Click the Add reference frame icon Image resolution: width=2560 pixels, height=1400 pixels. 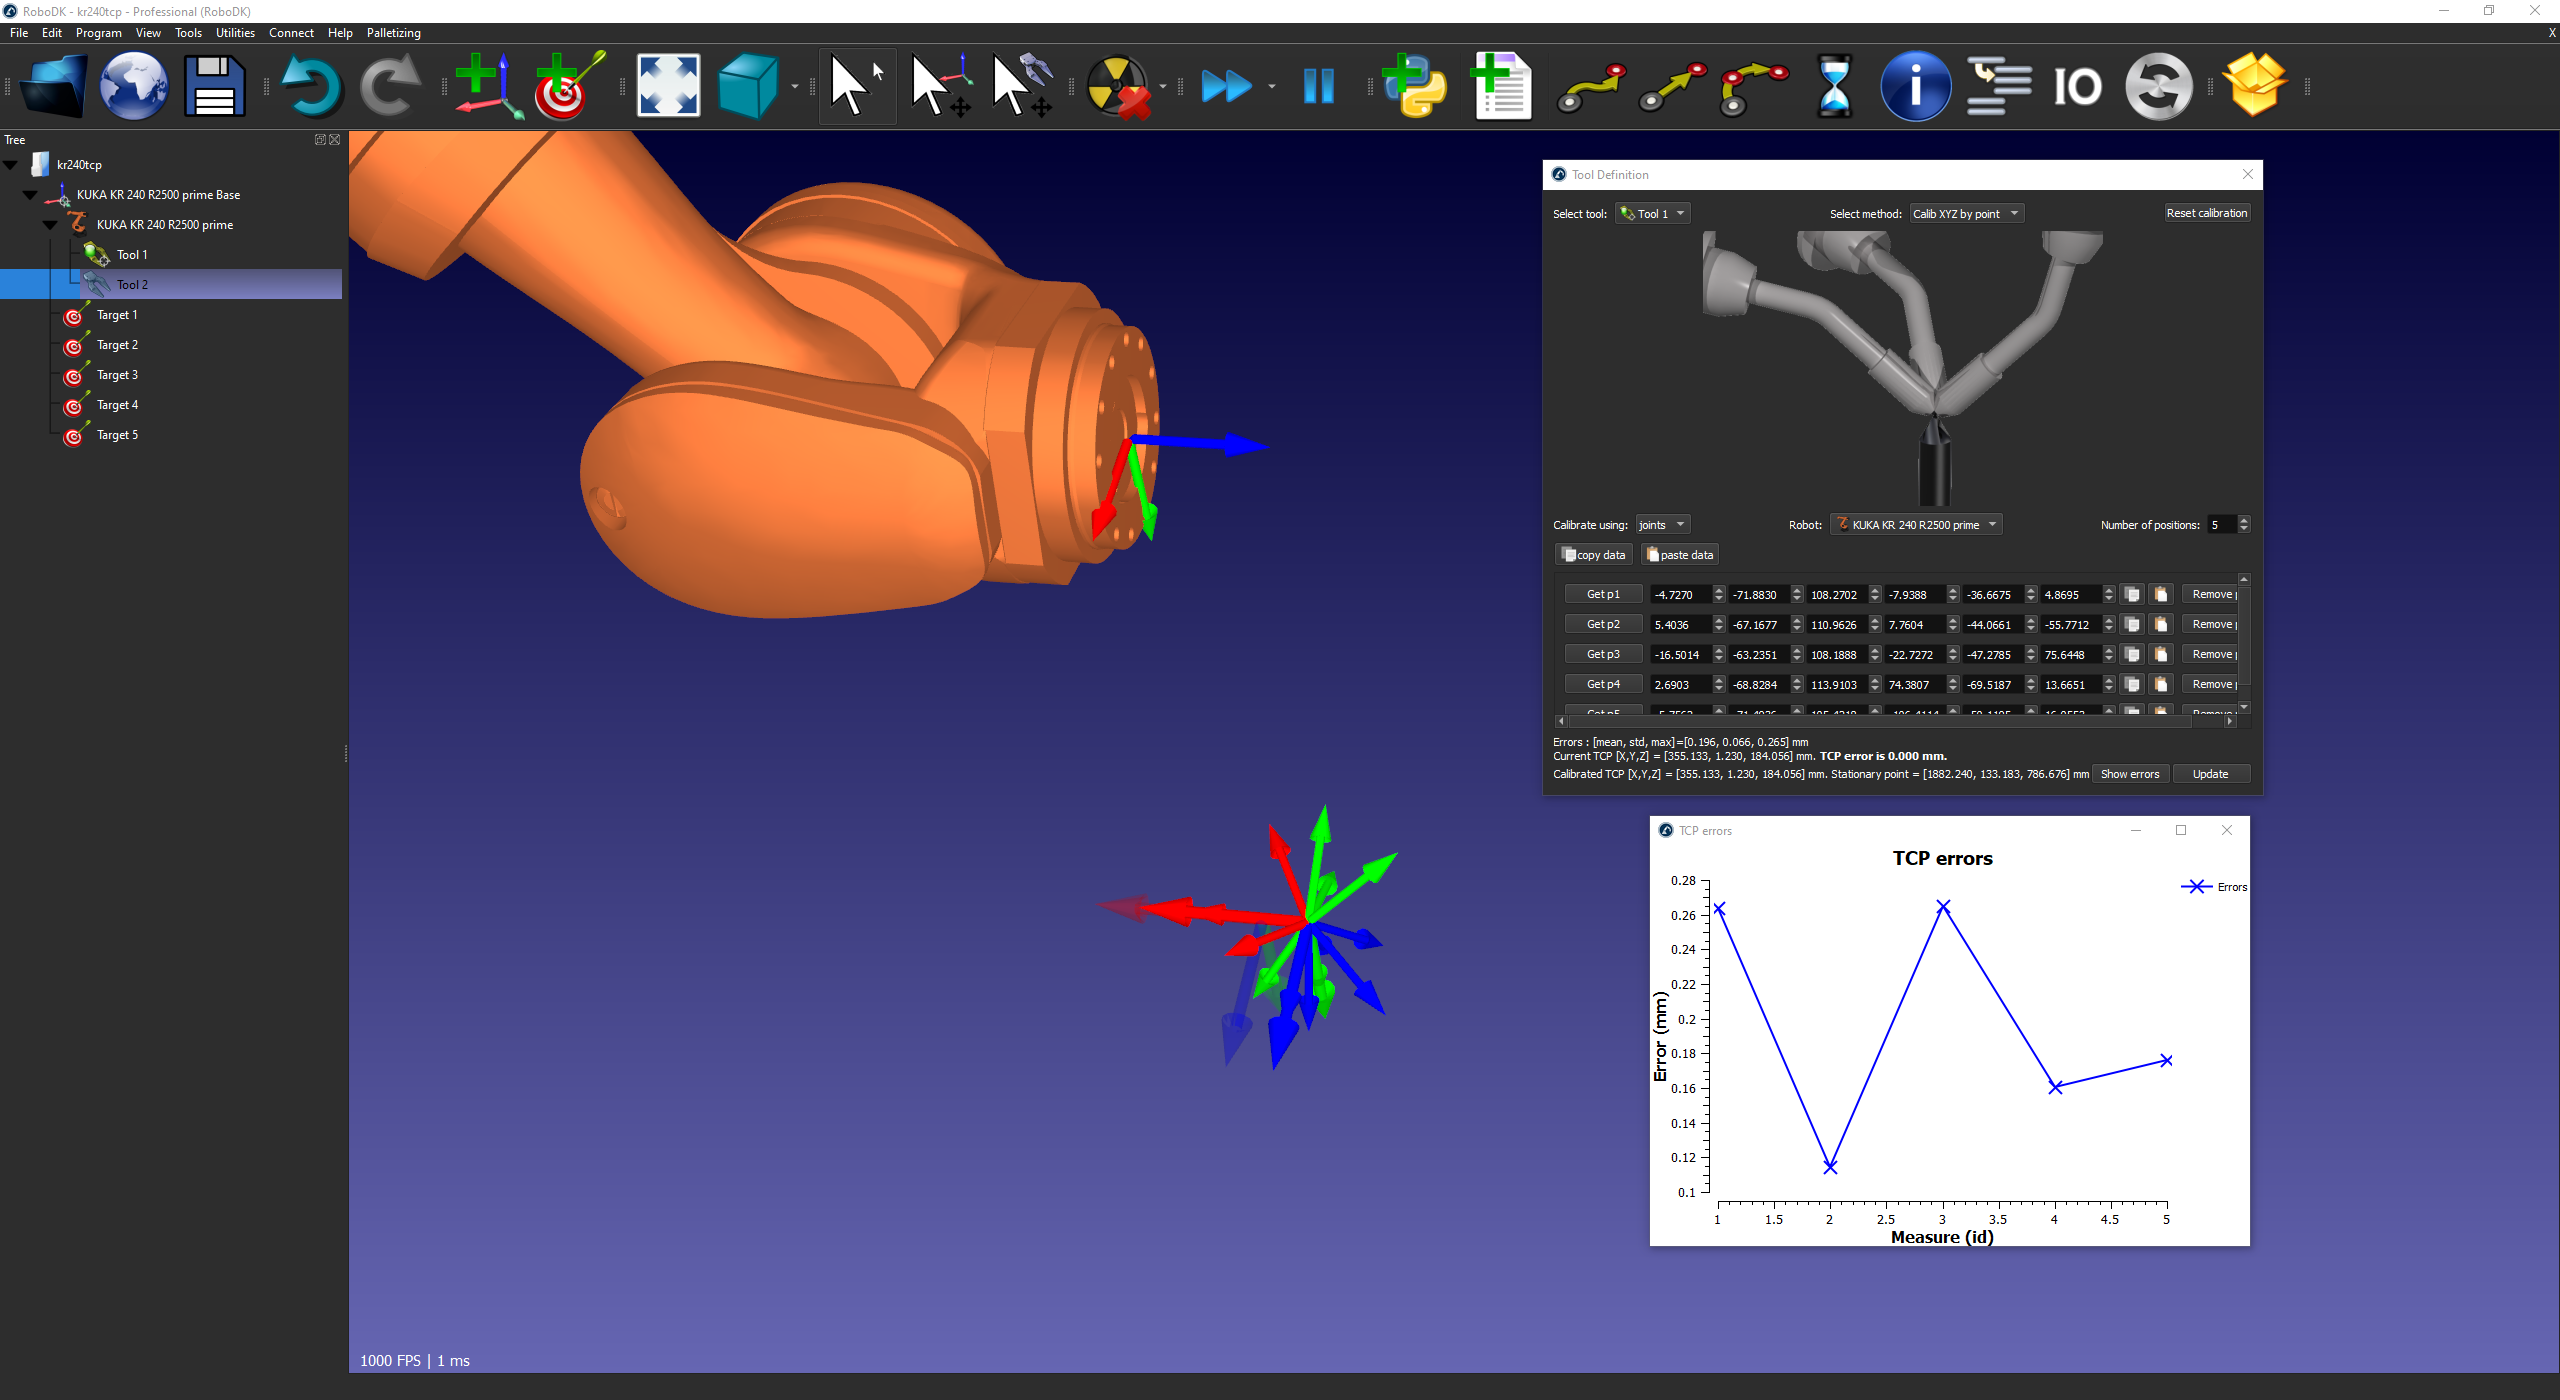tap(488, 87)
